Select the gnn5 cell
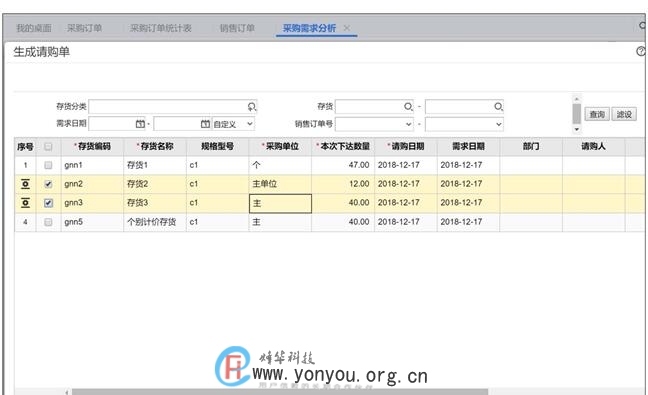This screenshot has height=395, width=648. (92, 222)
